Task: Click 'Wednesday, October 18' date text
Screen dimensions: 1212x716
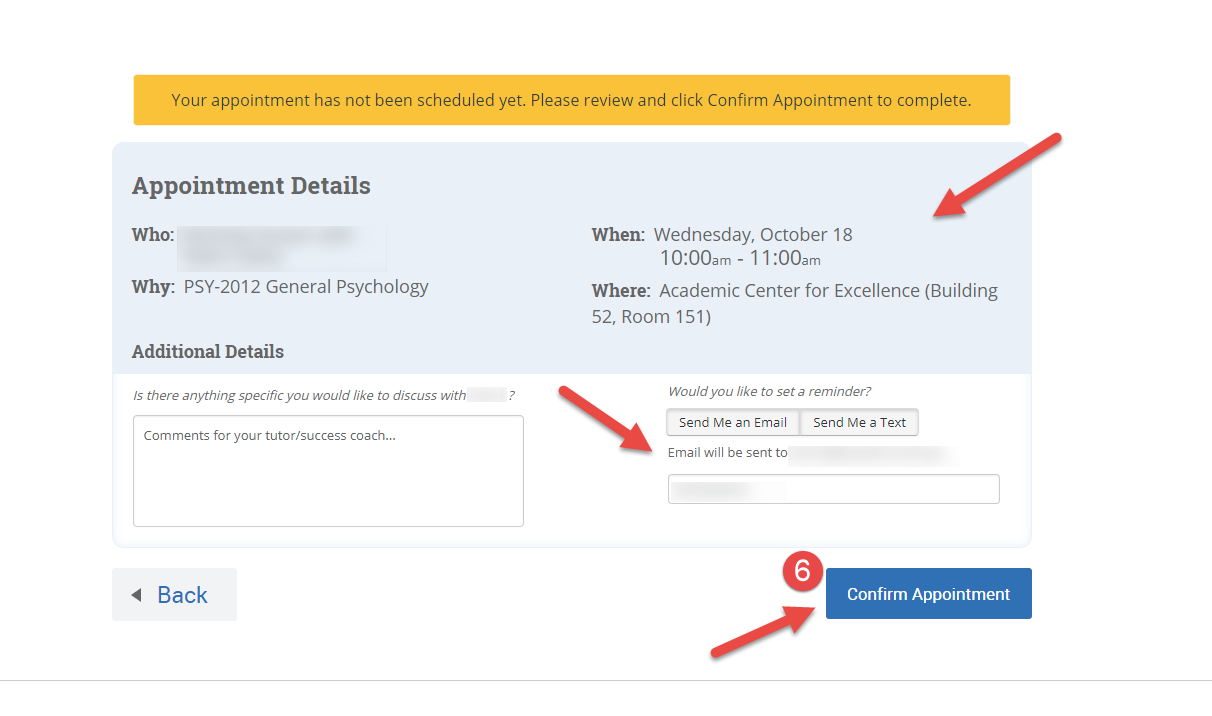Action: pyautogui.click(x=753, y=235)
